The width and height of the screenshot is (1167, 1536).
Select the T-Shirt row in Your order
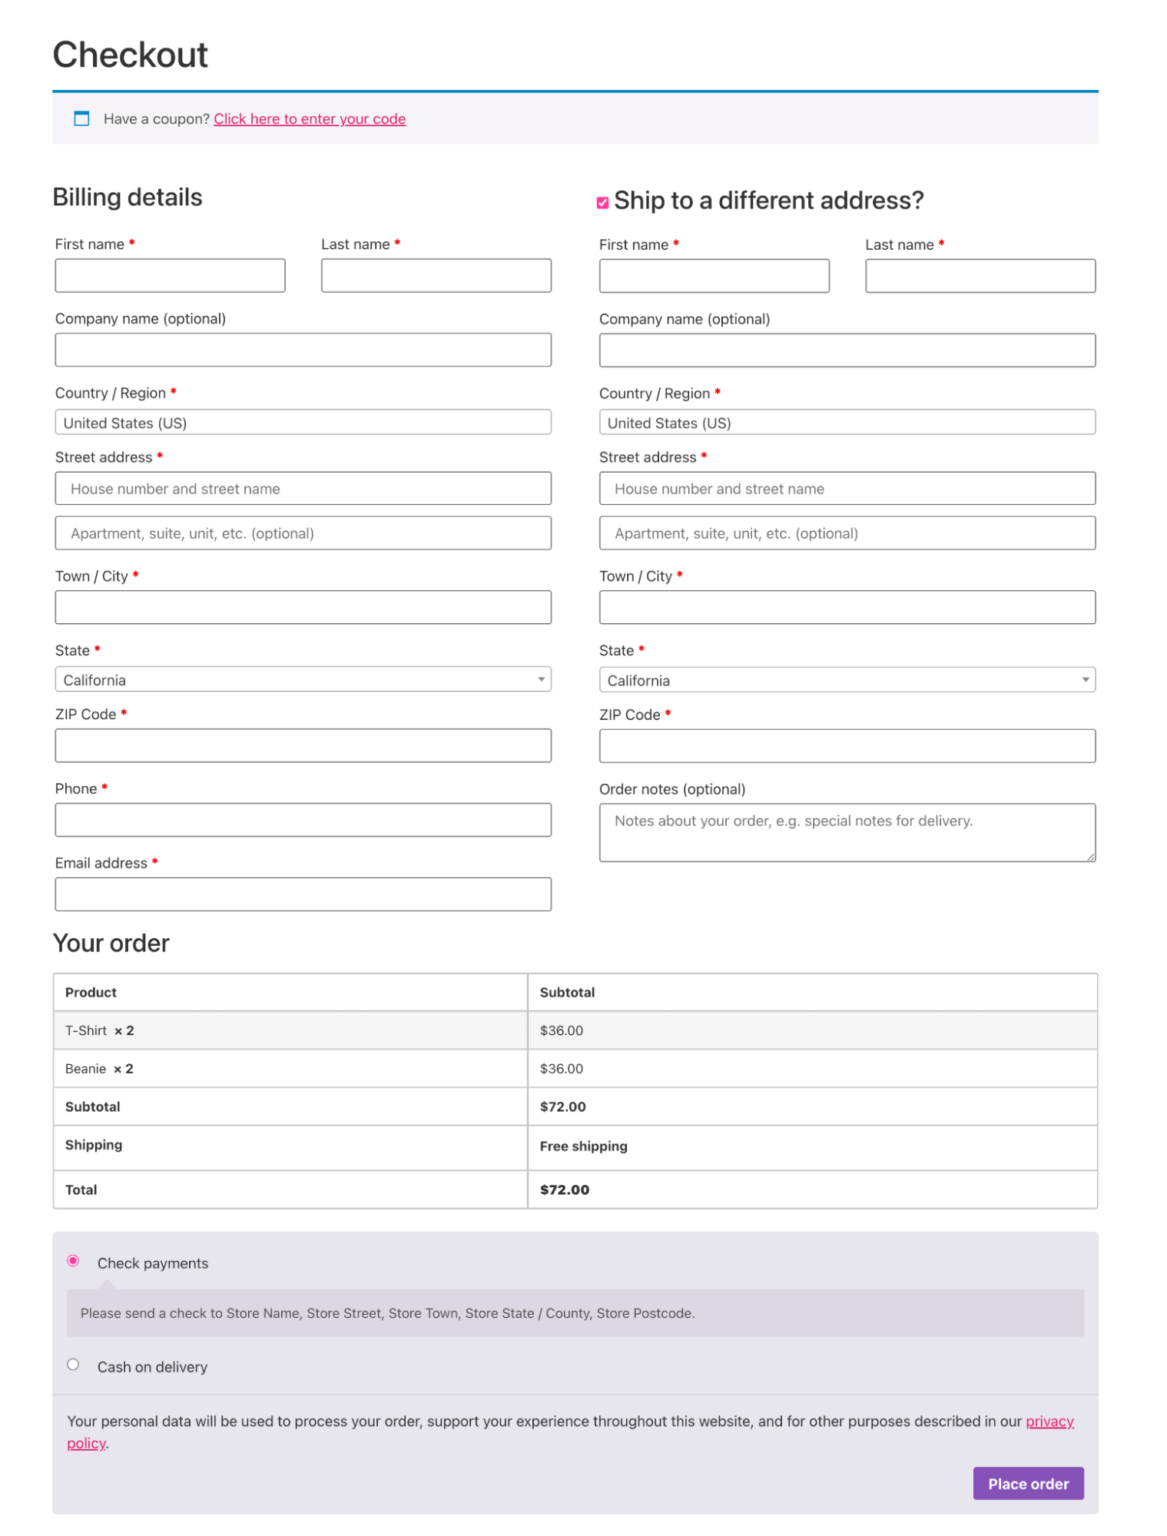point(300,1029)
